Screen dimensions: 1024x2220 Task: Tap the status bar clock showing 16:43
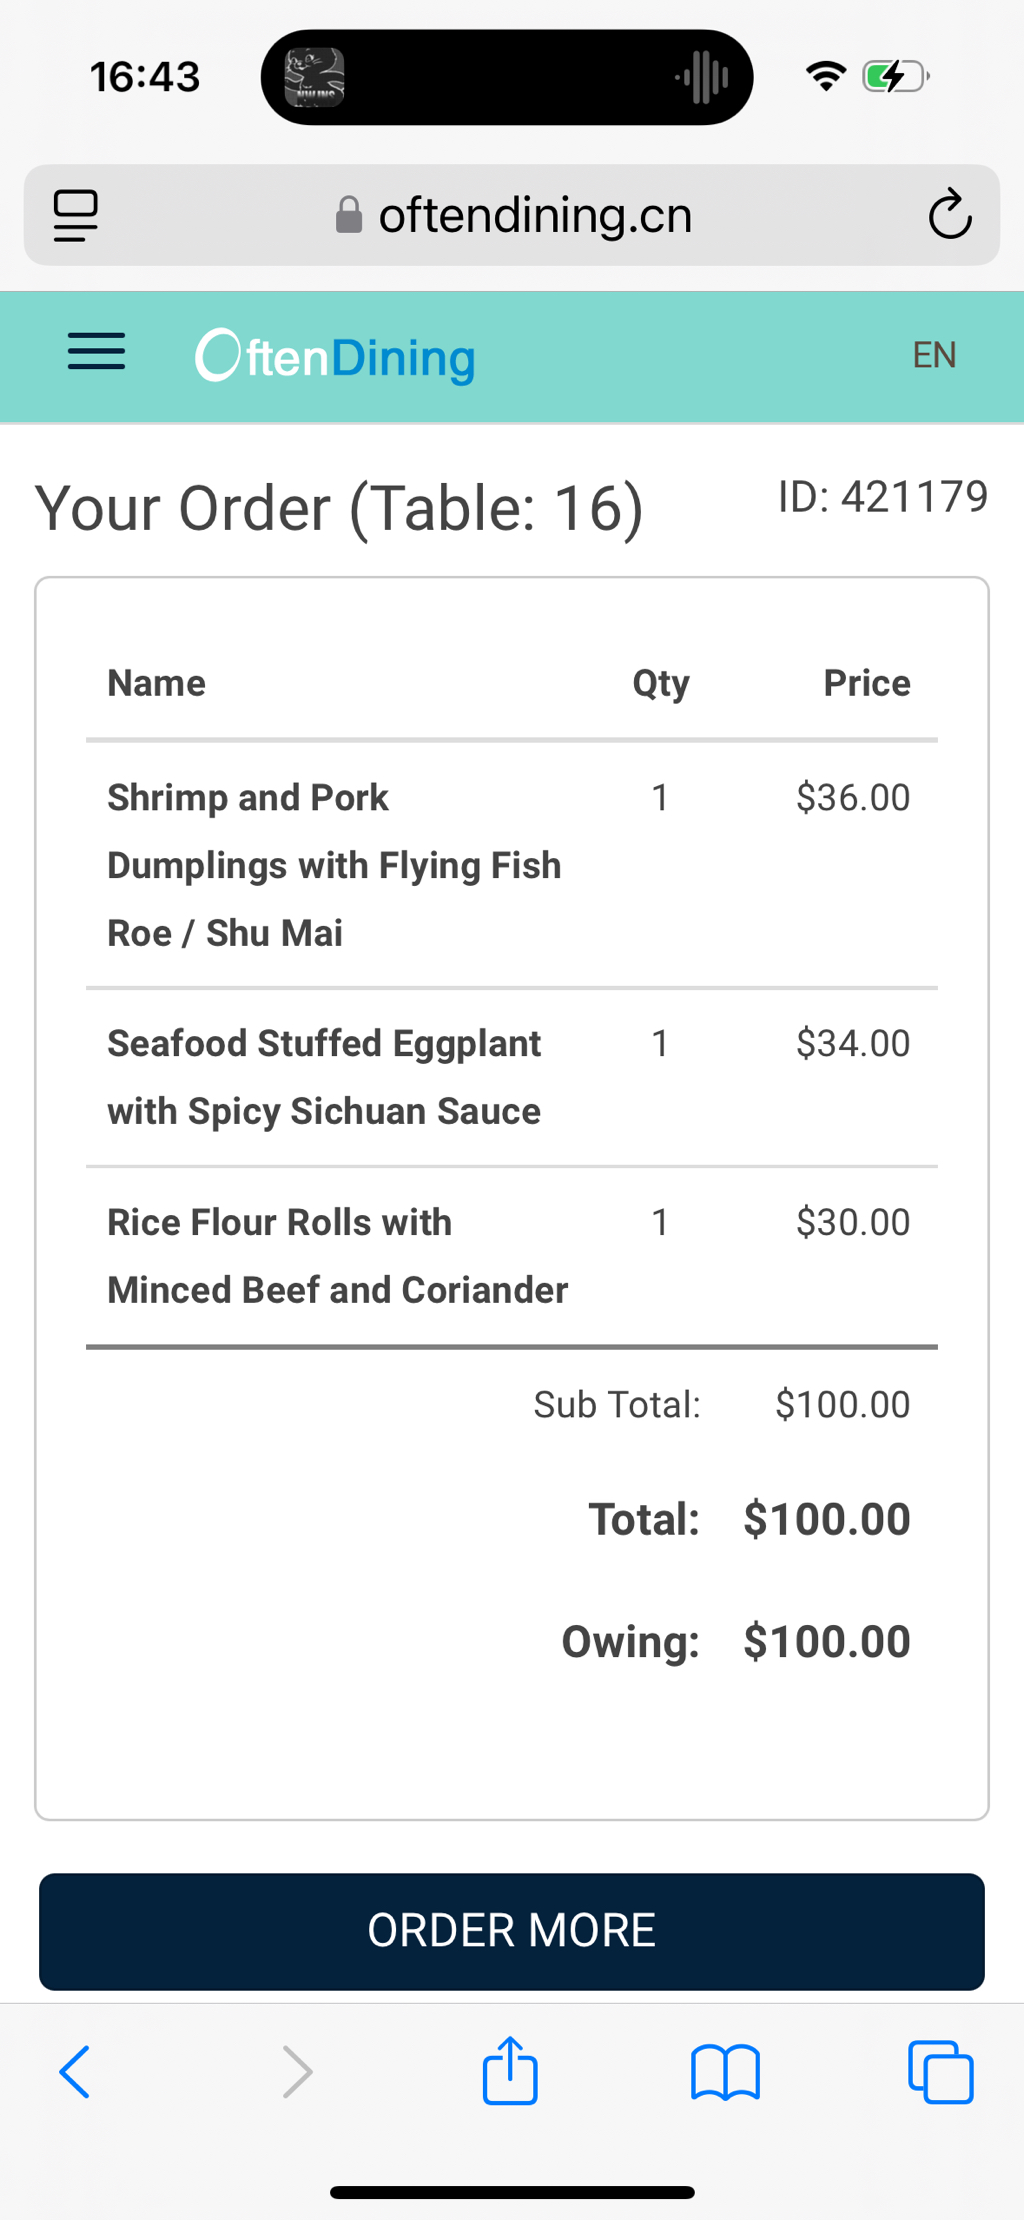(x=145, y=77)
